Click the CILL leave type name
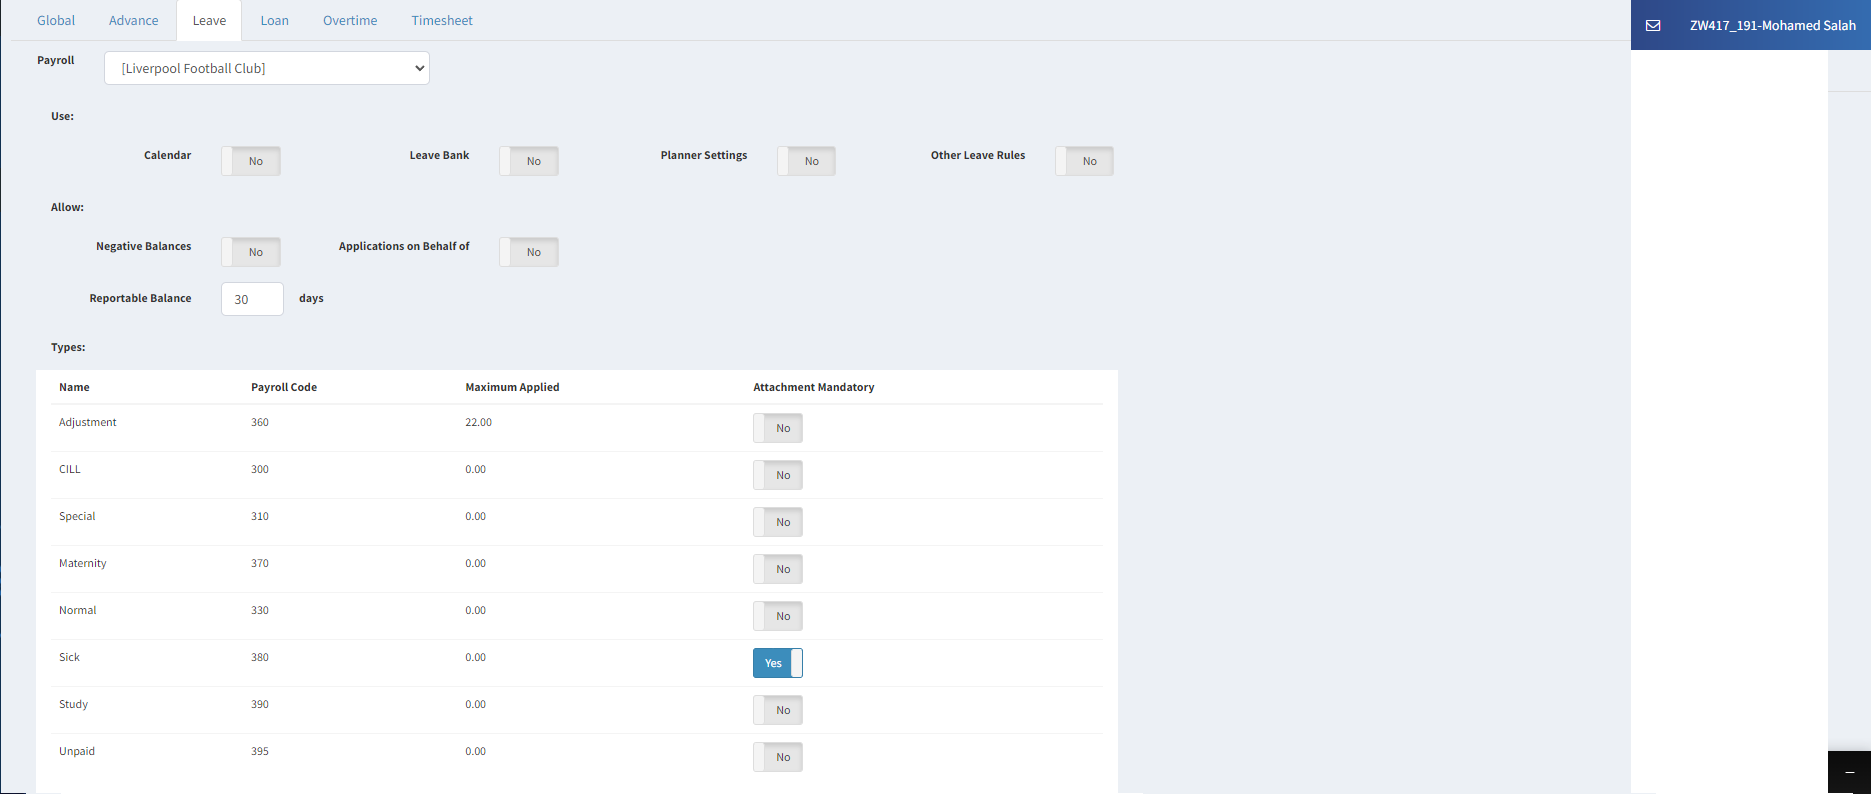This screenshot has width=1871, height=794. (x=70, y=469)
